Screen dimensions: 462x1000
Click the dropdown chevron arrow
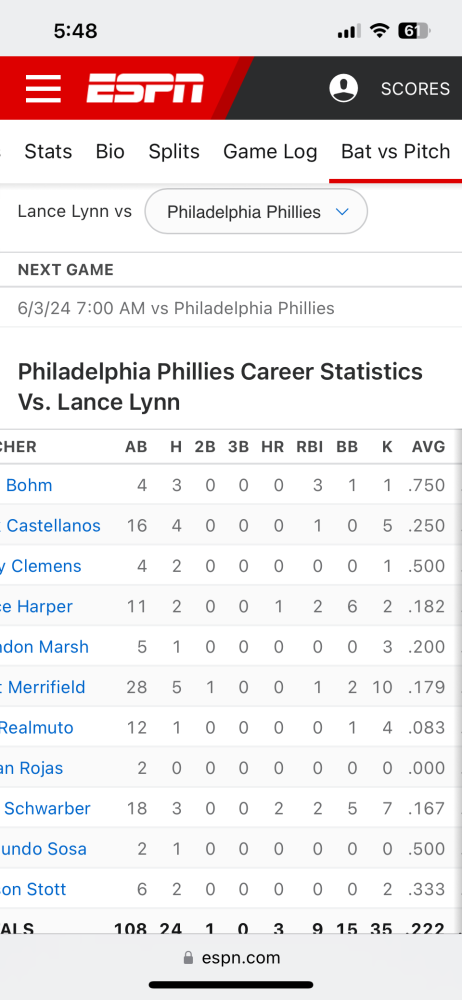(342, 212)
